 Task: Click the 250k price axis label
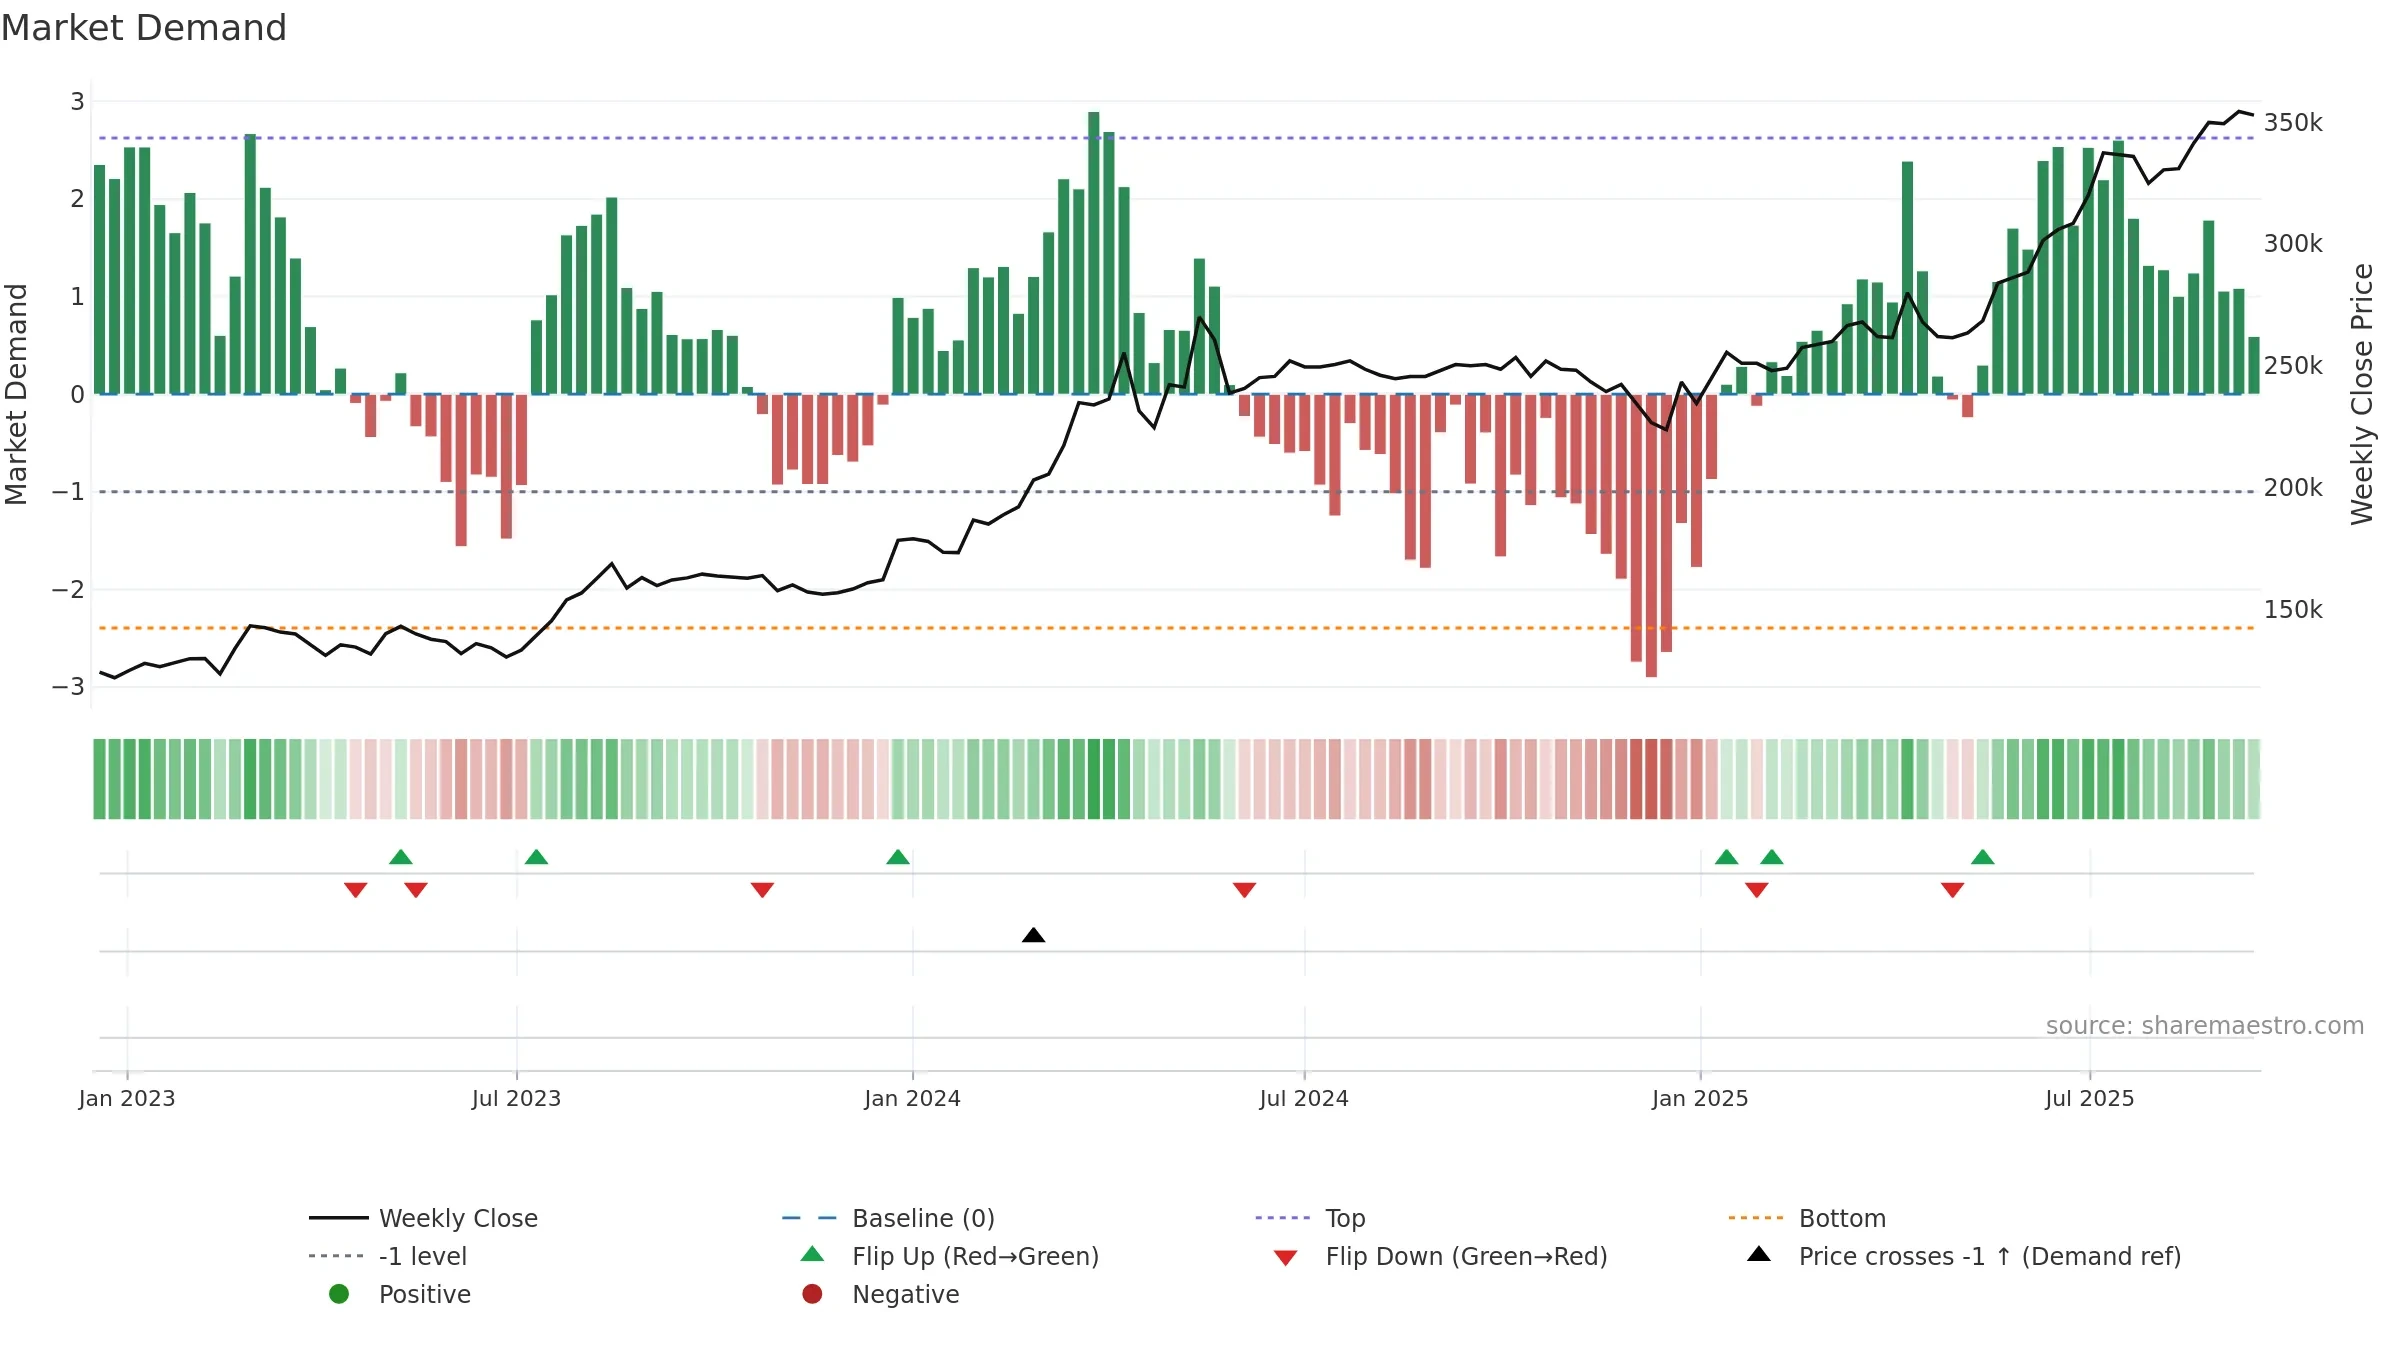[2294, 366]
